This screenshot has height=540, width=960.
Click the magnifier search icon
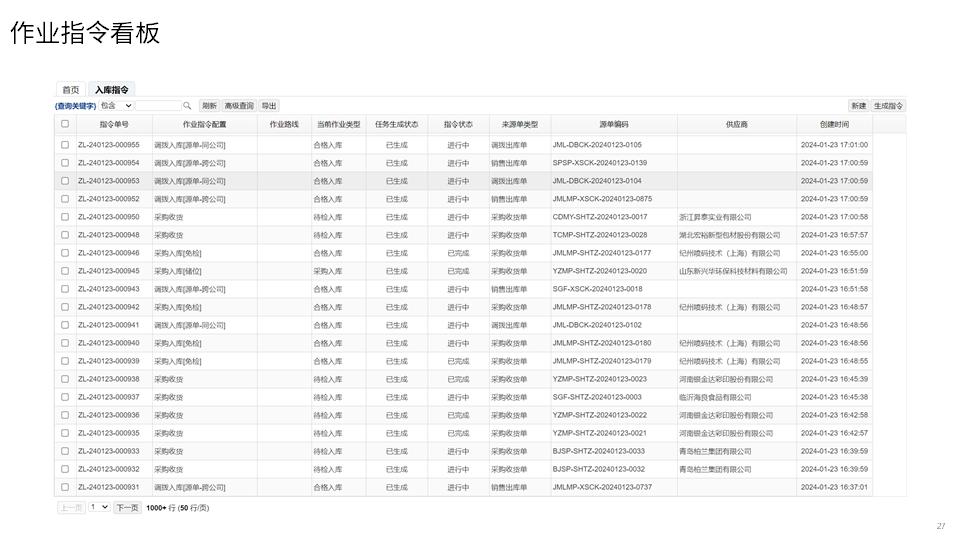coord(187,106)
